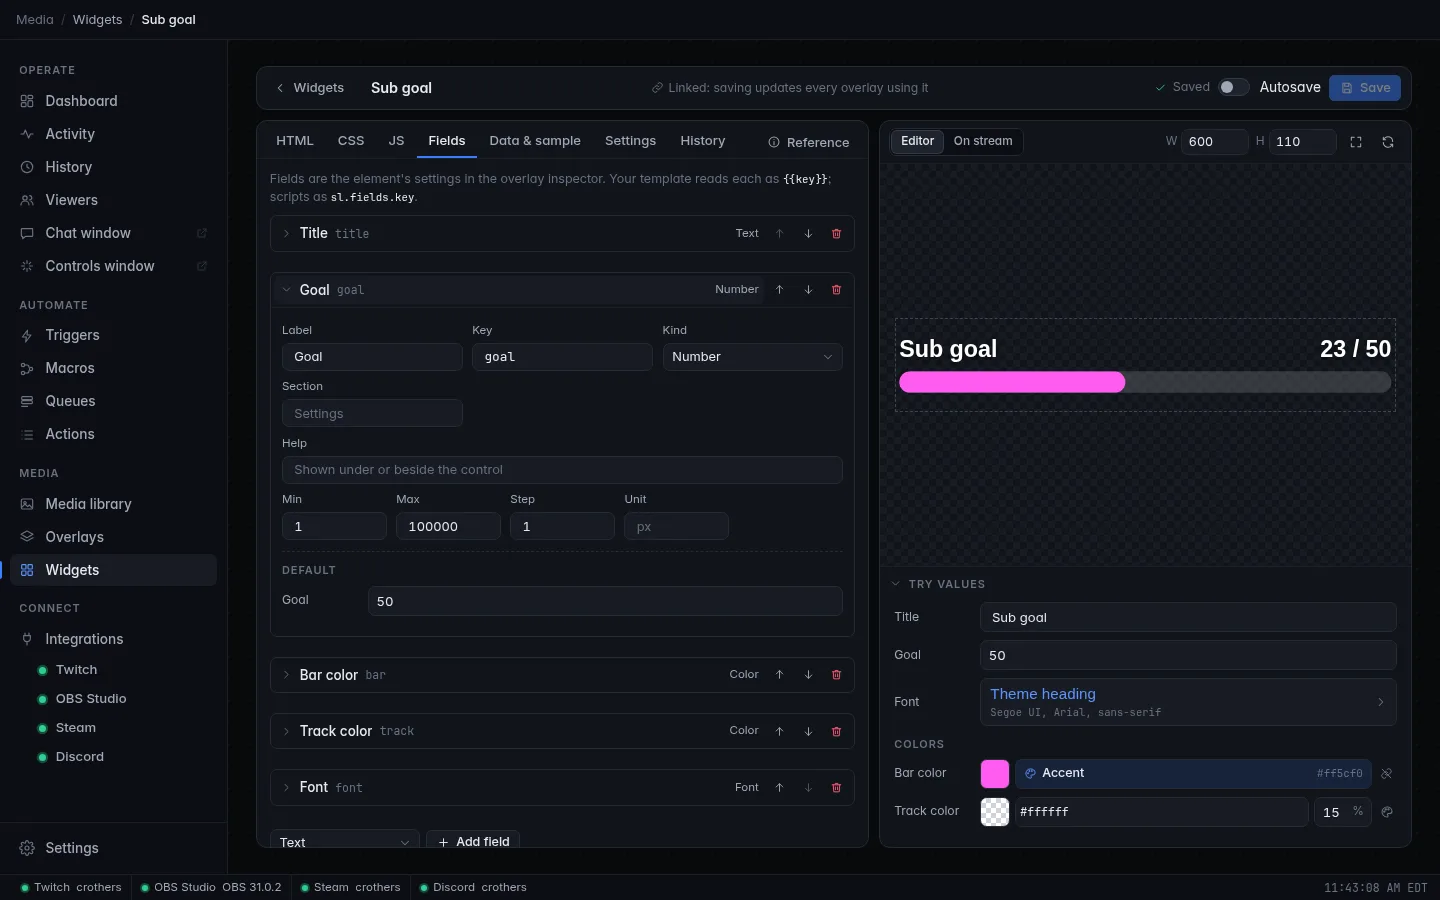Open Controls window pop-out icon
This screenshot has height=900, width=1440.
(x=202, y=266)
